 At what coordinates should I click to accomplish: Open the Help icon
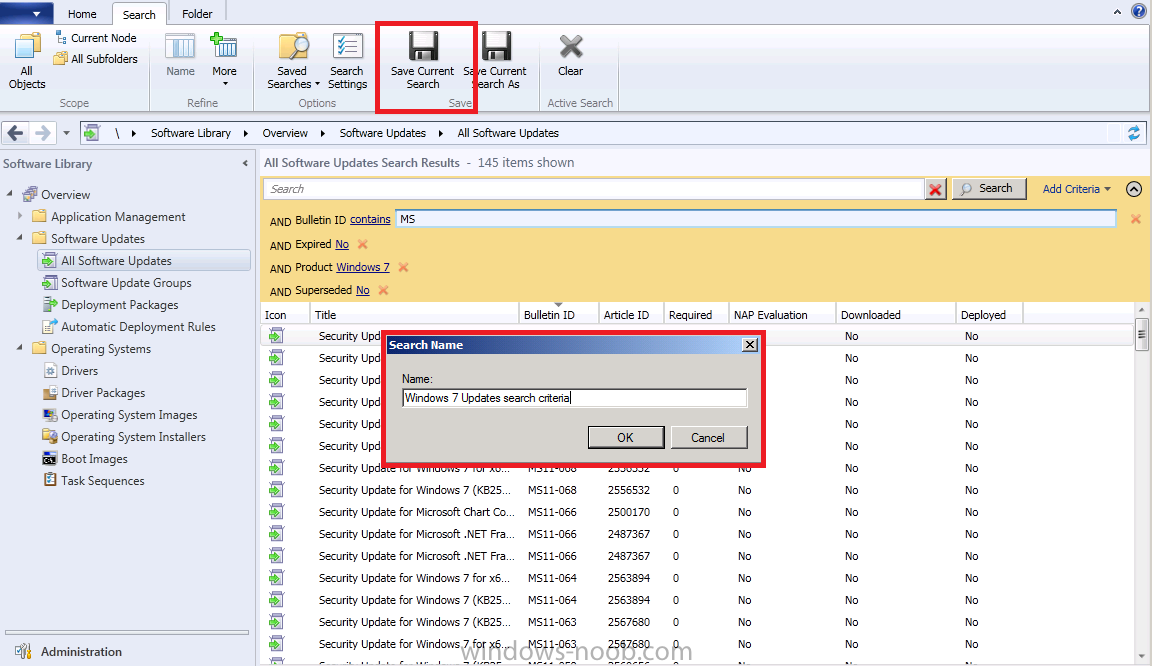pos(1139,11)
